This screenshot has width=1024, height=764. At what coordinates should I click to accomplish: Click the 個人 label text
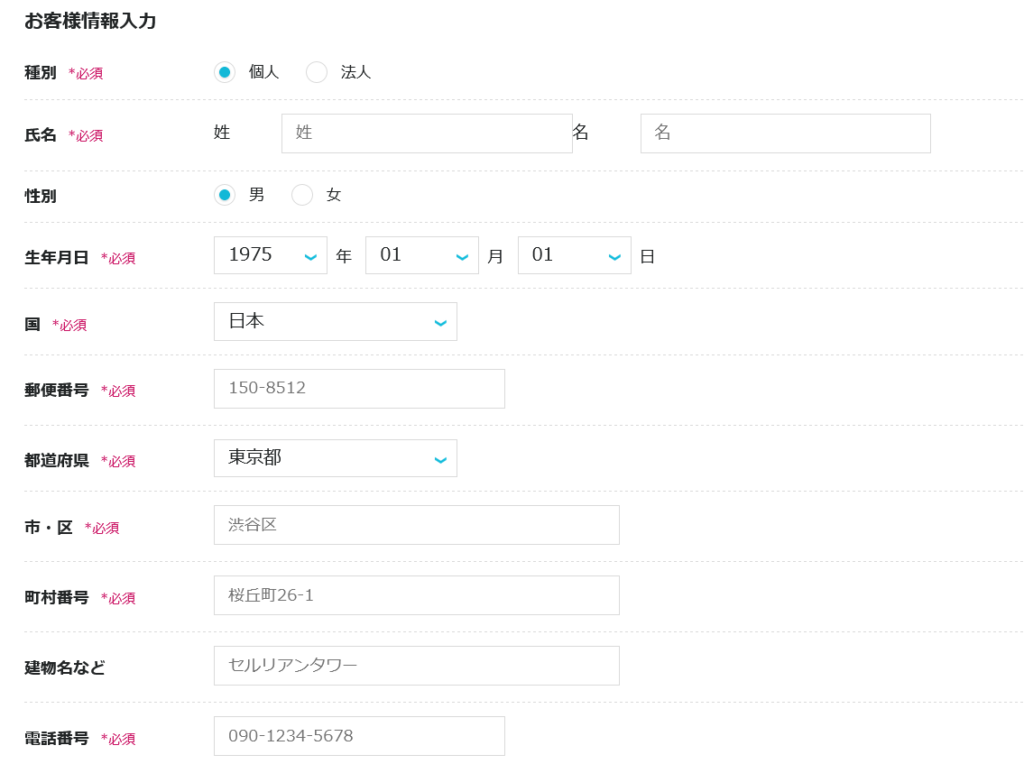(x=264, y=72)
